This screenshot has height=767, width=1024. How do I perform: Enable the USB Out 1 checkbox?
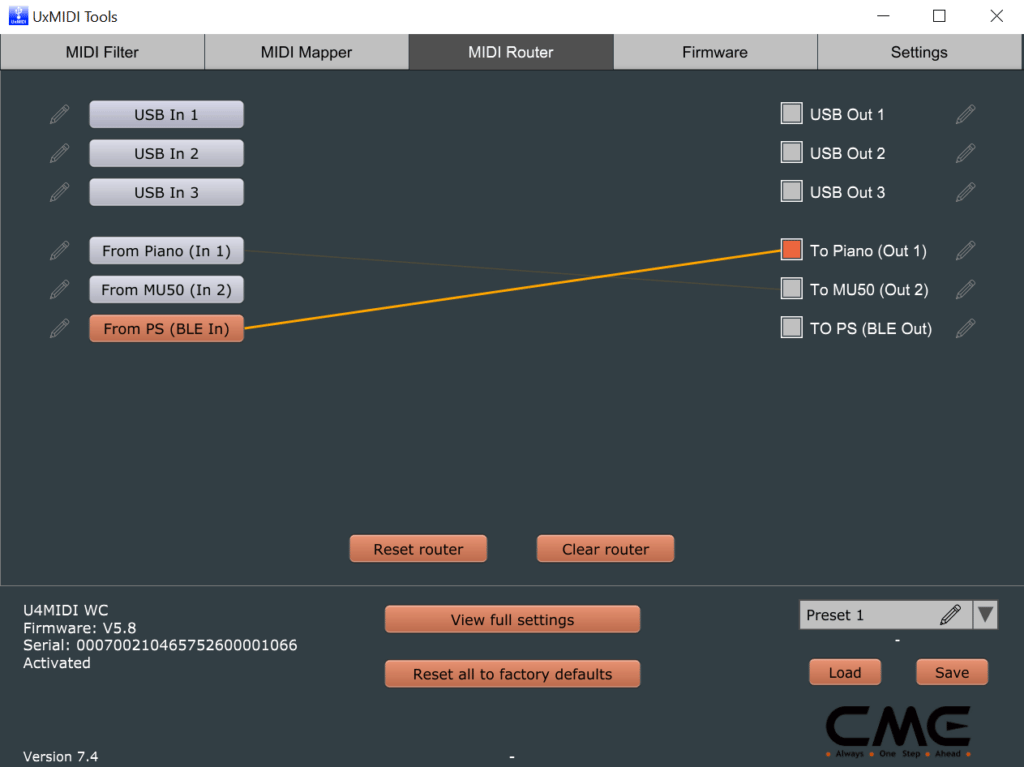coord(790,114)
